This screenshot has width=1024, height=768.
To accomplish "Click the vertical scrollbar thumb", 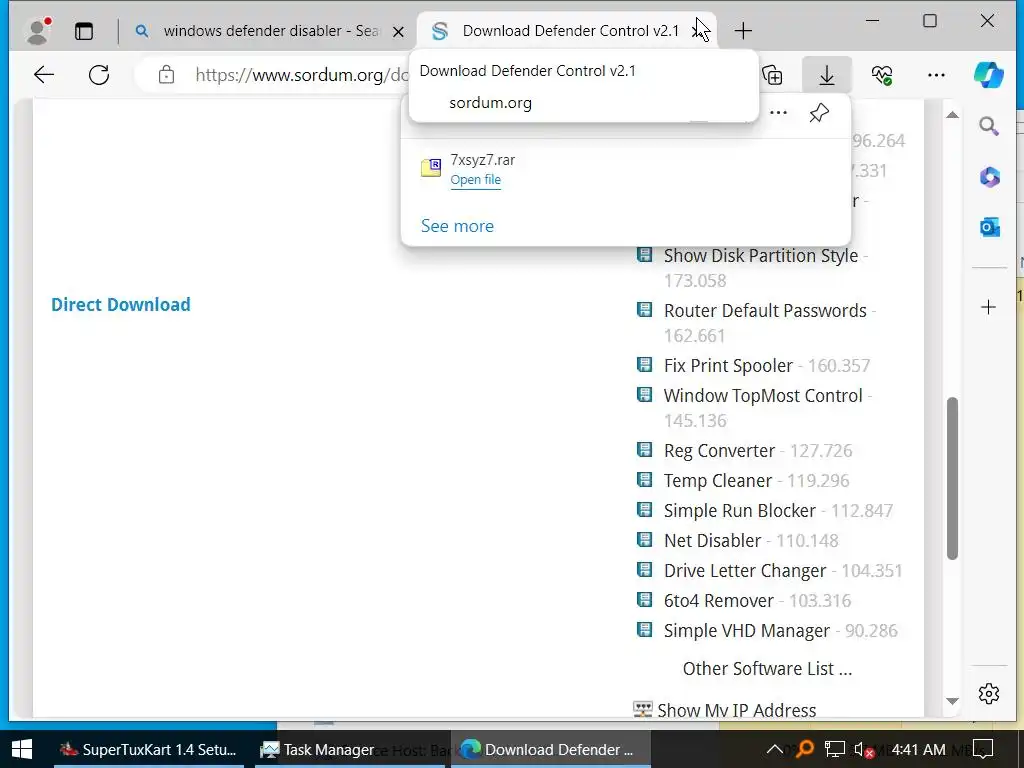I will tap(952, 478).
